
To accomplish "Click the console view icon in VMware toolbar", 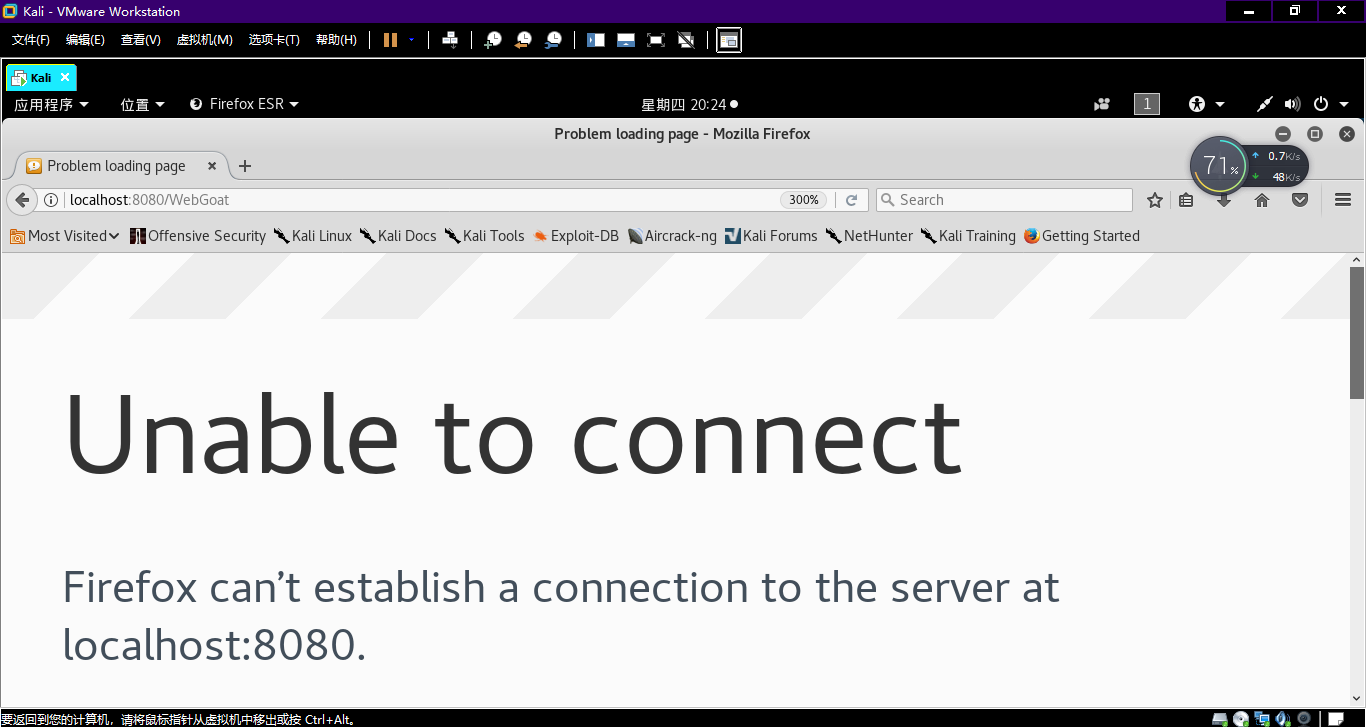I will pyautogui.click(x=729, y=40).
